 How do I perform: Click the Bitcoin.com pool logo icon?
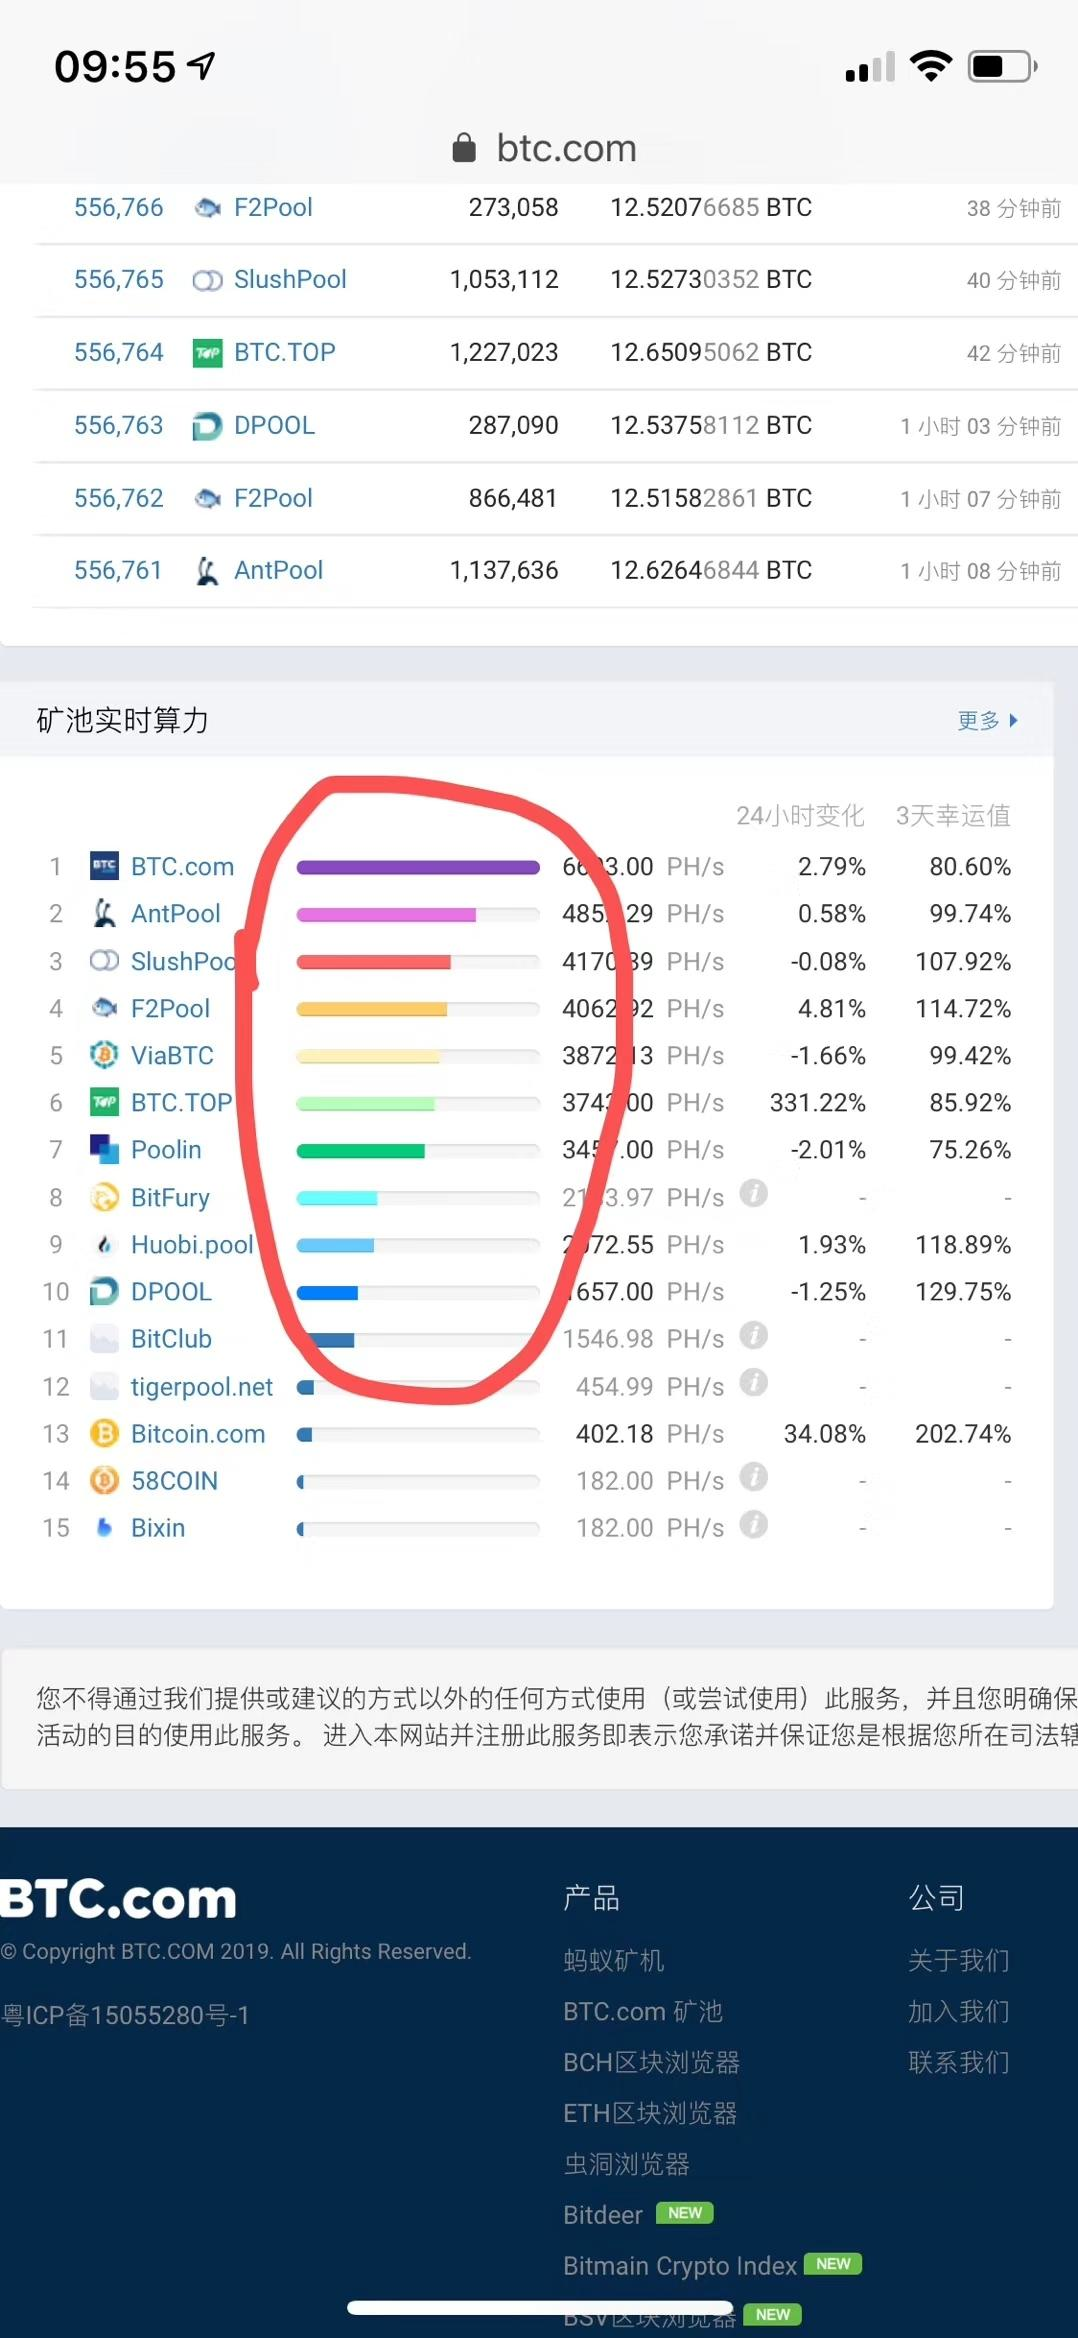tap(104, 1433)
